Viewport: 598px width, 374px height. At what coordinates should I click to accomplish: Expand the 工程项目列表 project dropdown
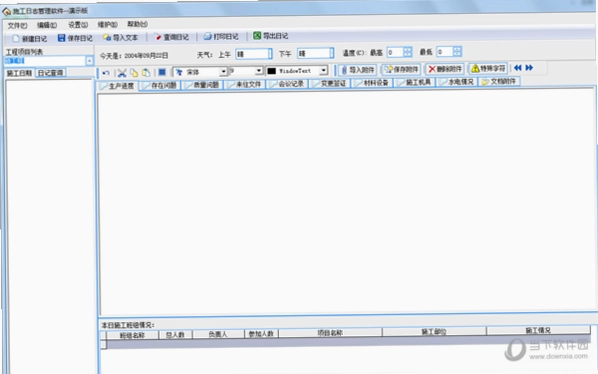89,61
